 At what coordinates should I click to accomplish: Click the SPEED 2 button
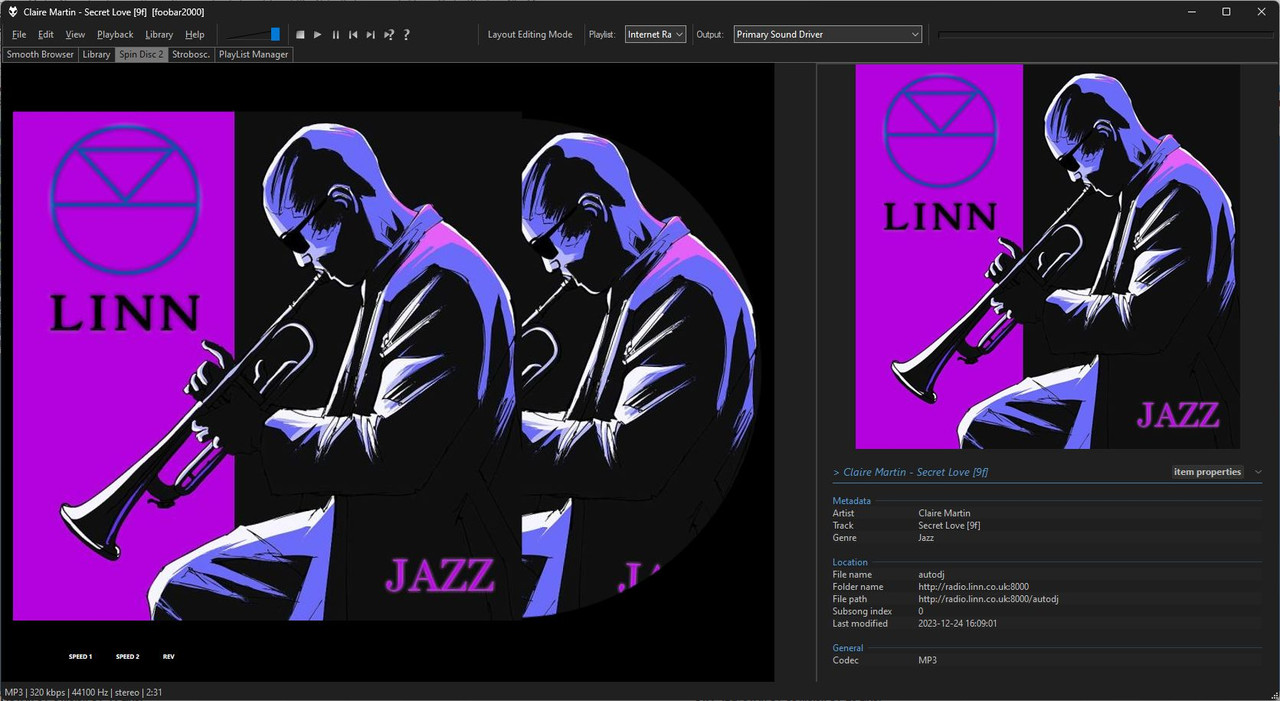tap(127, 657)
